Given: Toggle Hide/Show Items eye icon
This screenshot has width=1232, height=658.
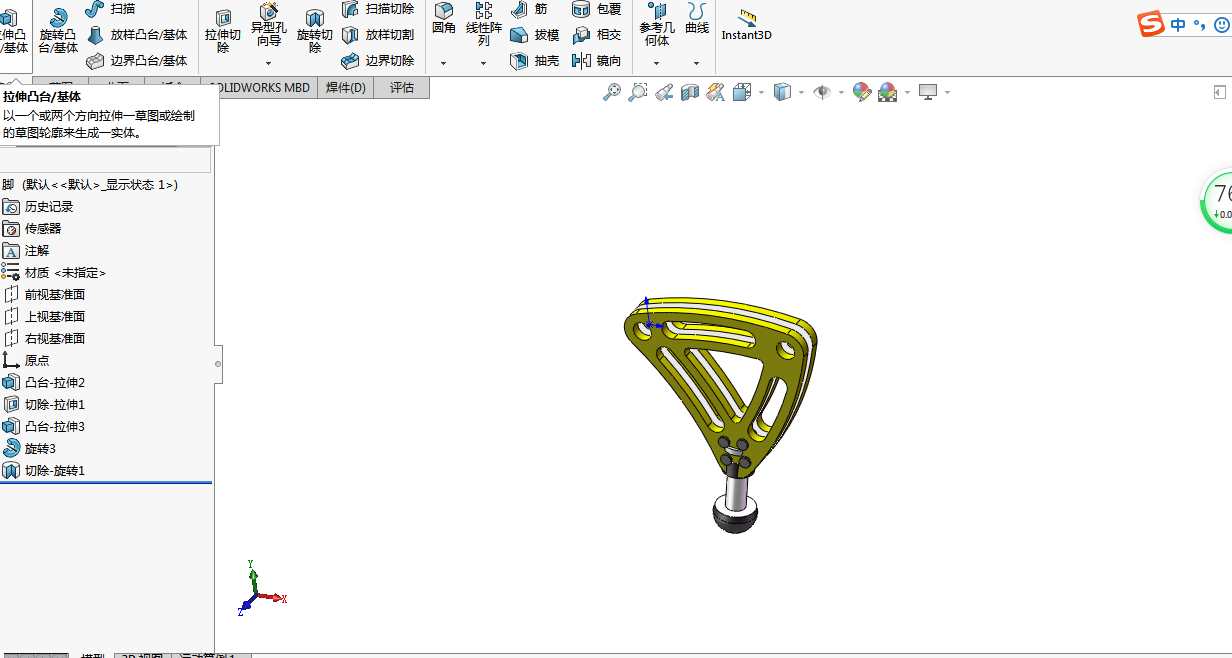Looking at the screenshot, I should click(823, 92).
